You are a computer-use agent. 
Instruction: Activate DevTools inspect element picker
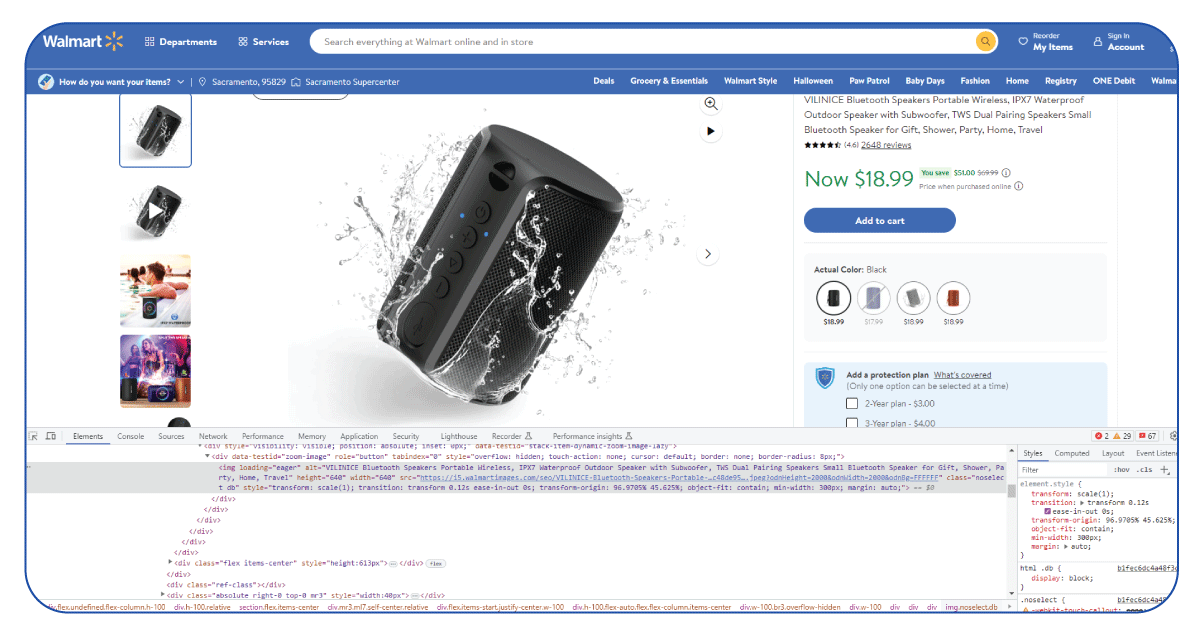pyautogui.click(x=34, y=437)
